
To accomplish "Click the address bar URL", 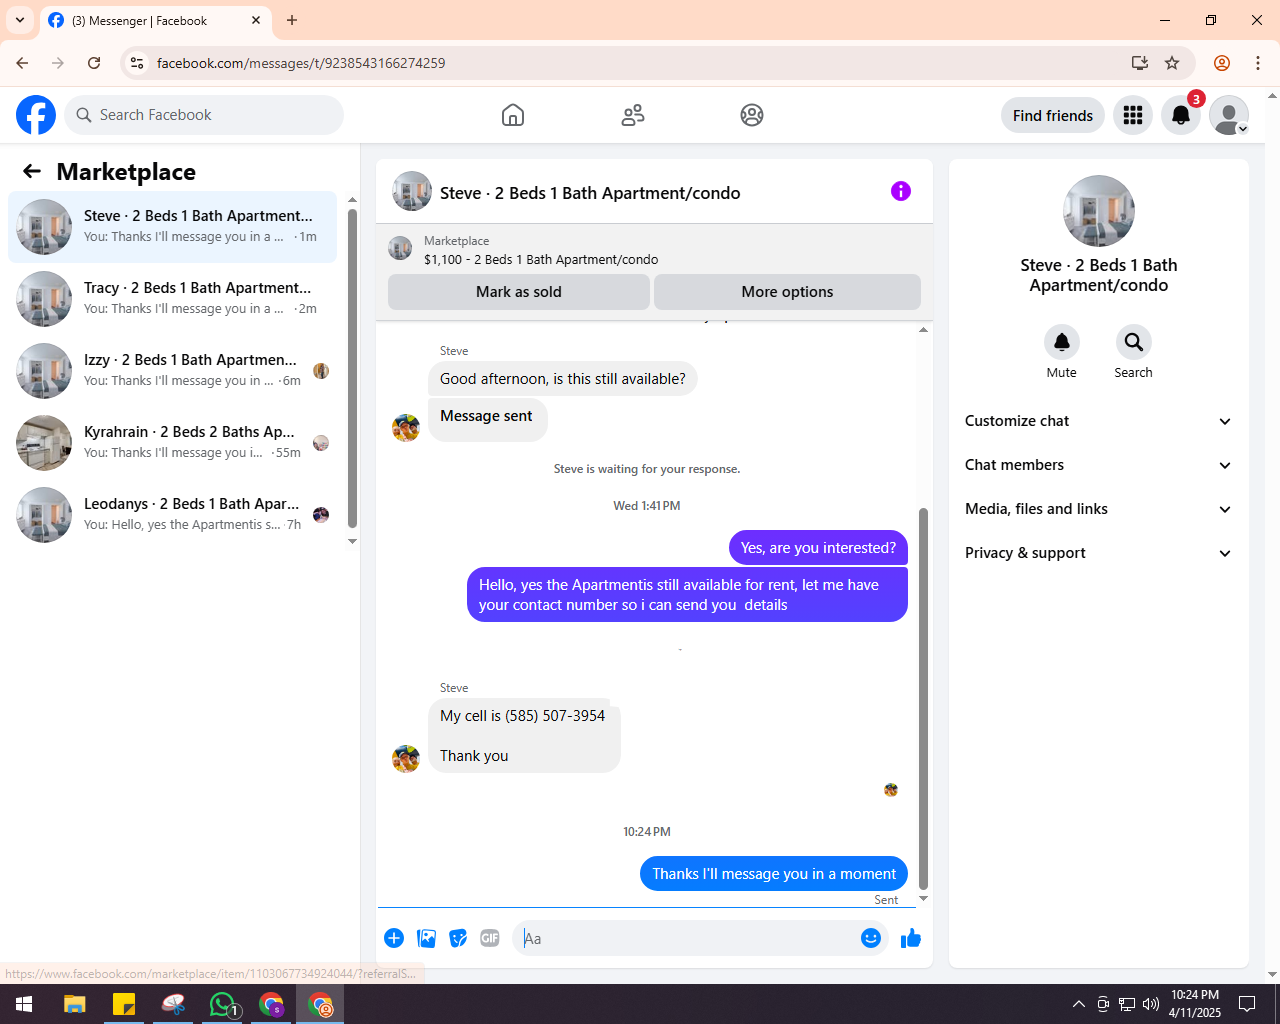I will (x=301, y=63).
